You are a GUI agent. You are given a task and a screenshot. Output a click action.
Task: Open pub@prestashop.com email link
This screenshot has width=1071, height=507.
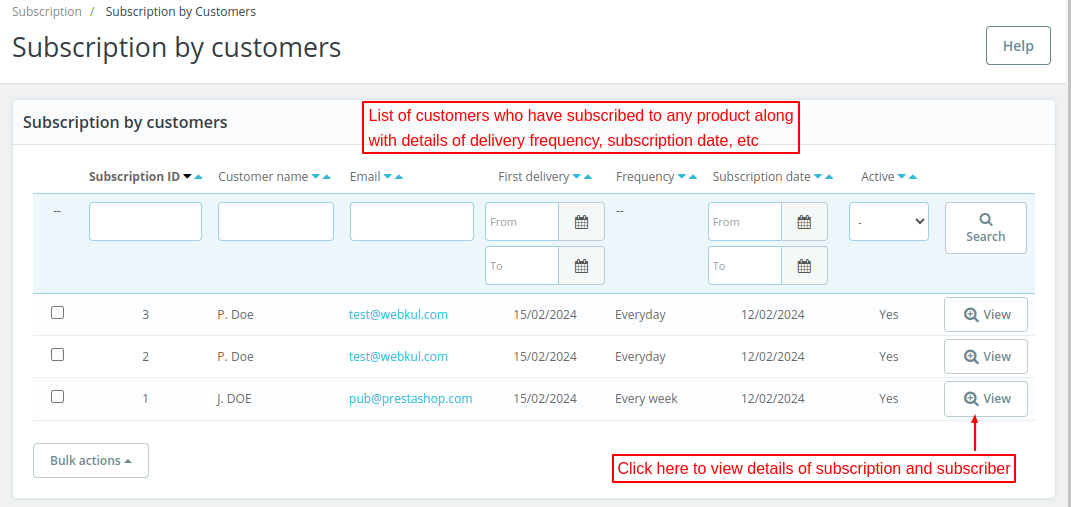410,399
